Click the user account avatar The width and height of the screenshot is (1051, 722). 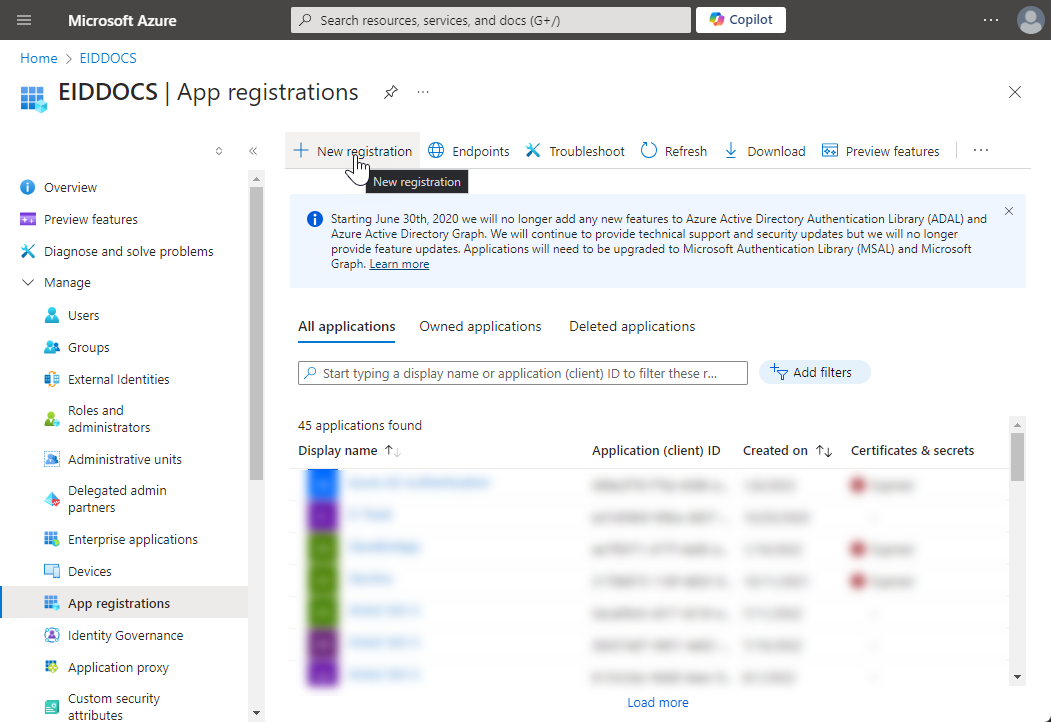click(1030, 20)
